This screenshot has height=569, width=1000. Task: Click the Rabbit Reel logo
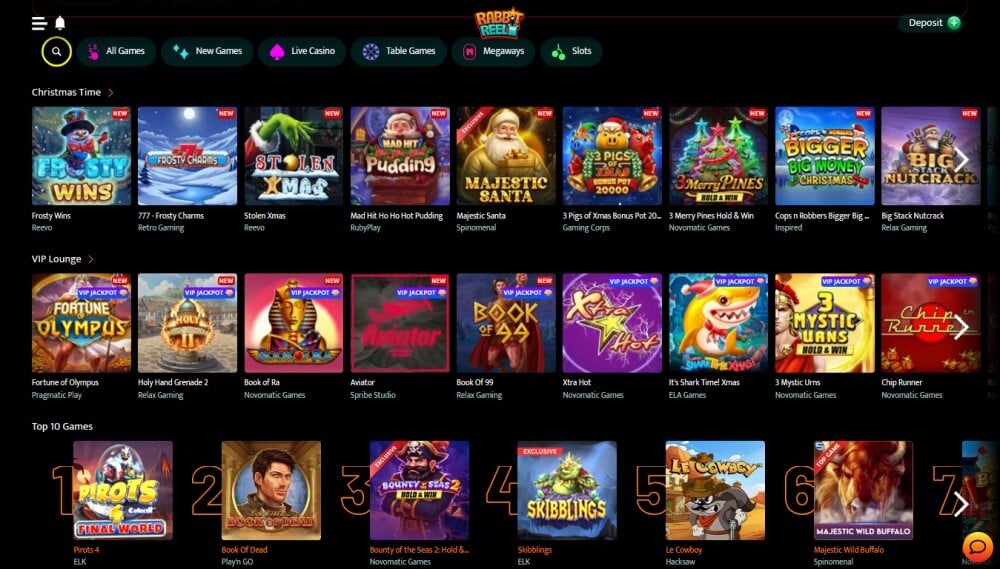point(499,24)
